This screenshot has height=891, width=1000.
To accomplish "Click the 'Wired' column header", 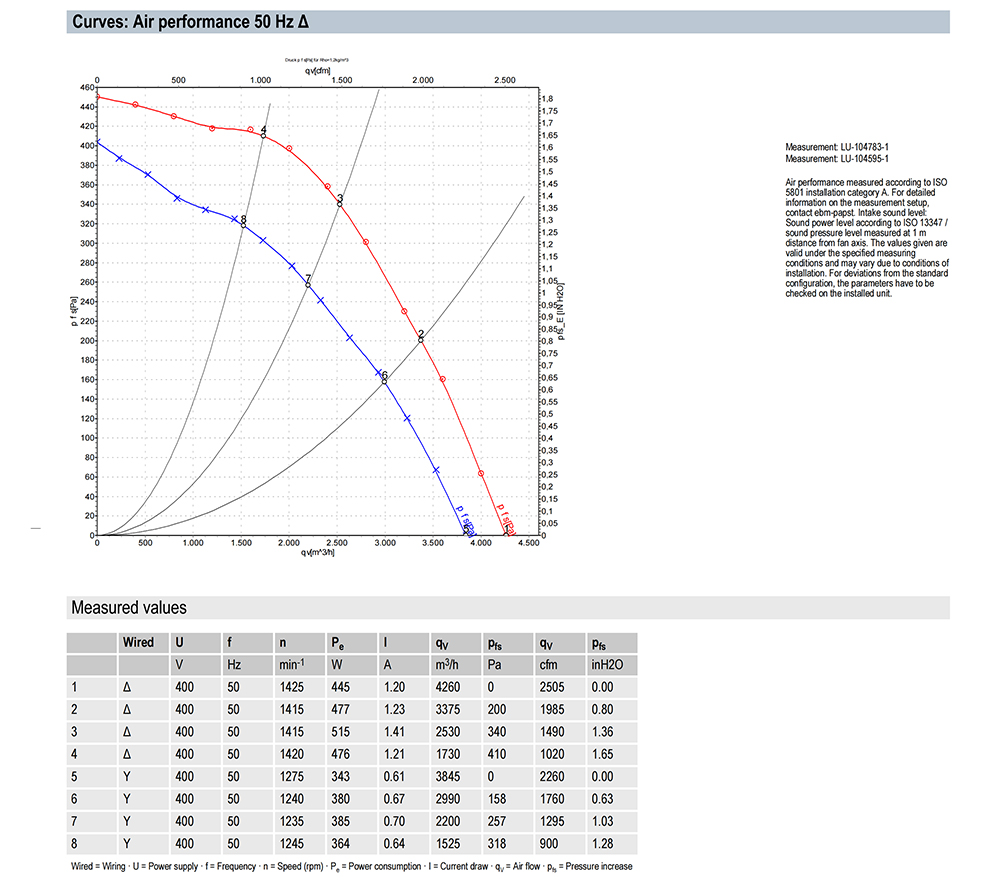I will click(x=138, y=642).
